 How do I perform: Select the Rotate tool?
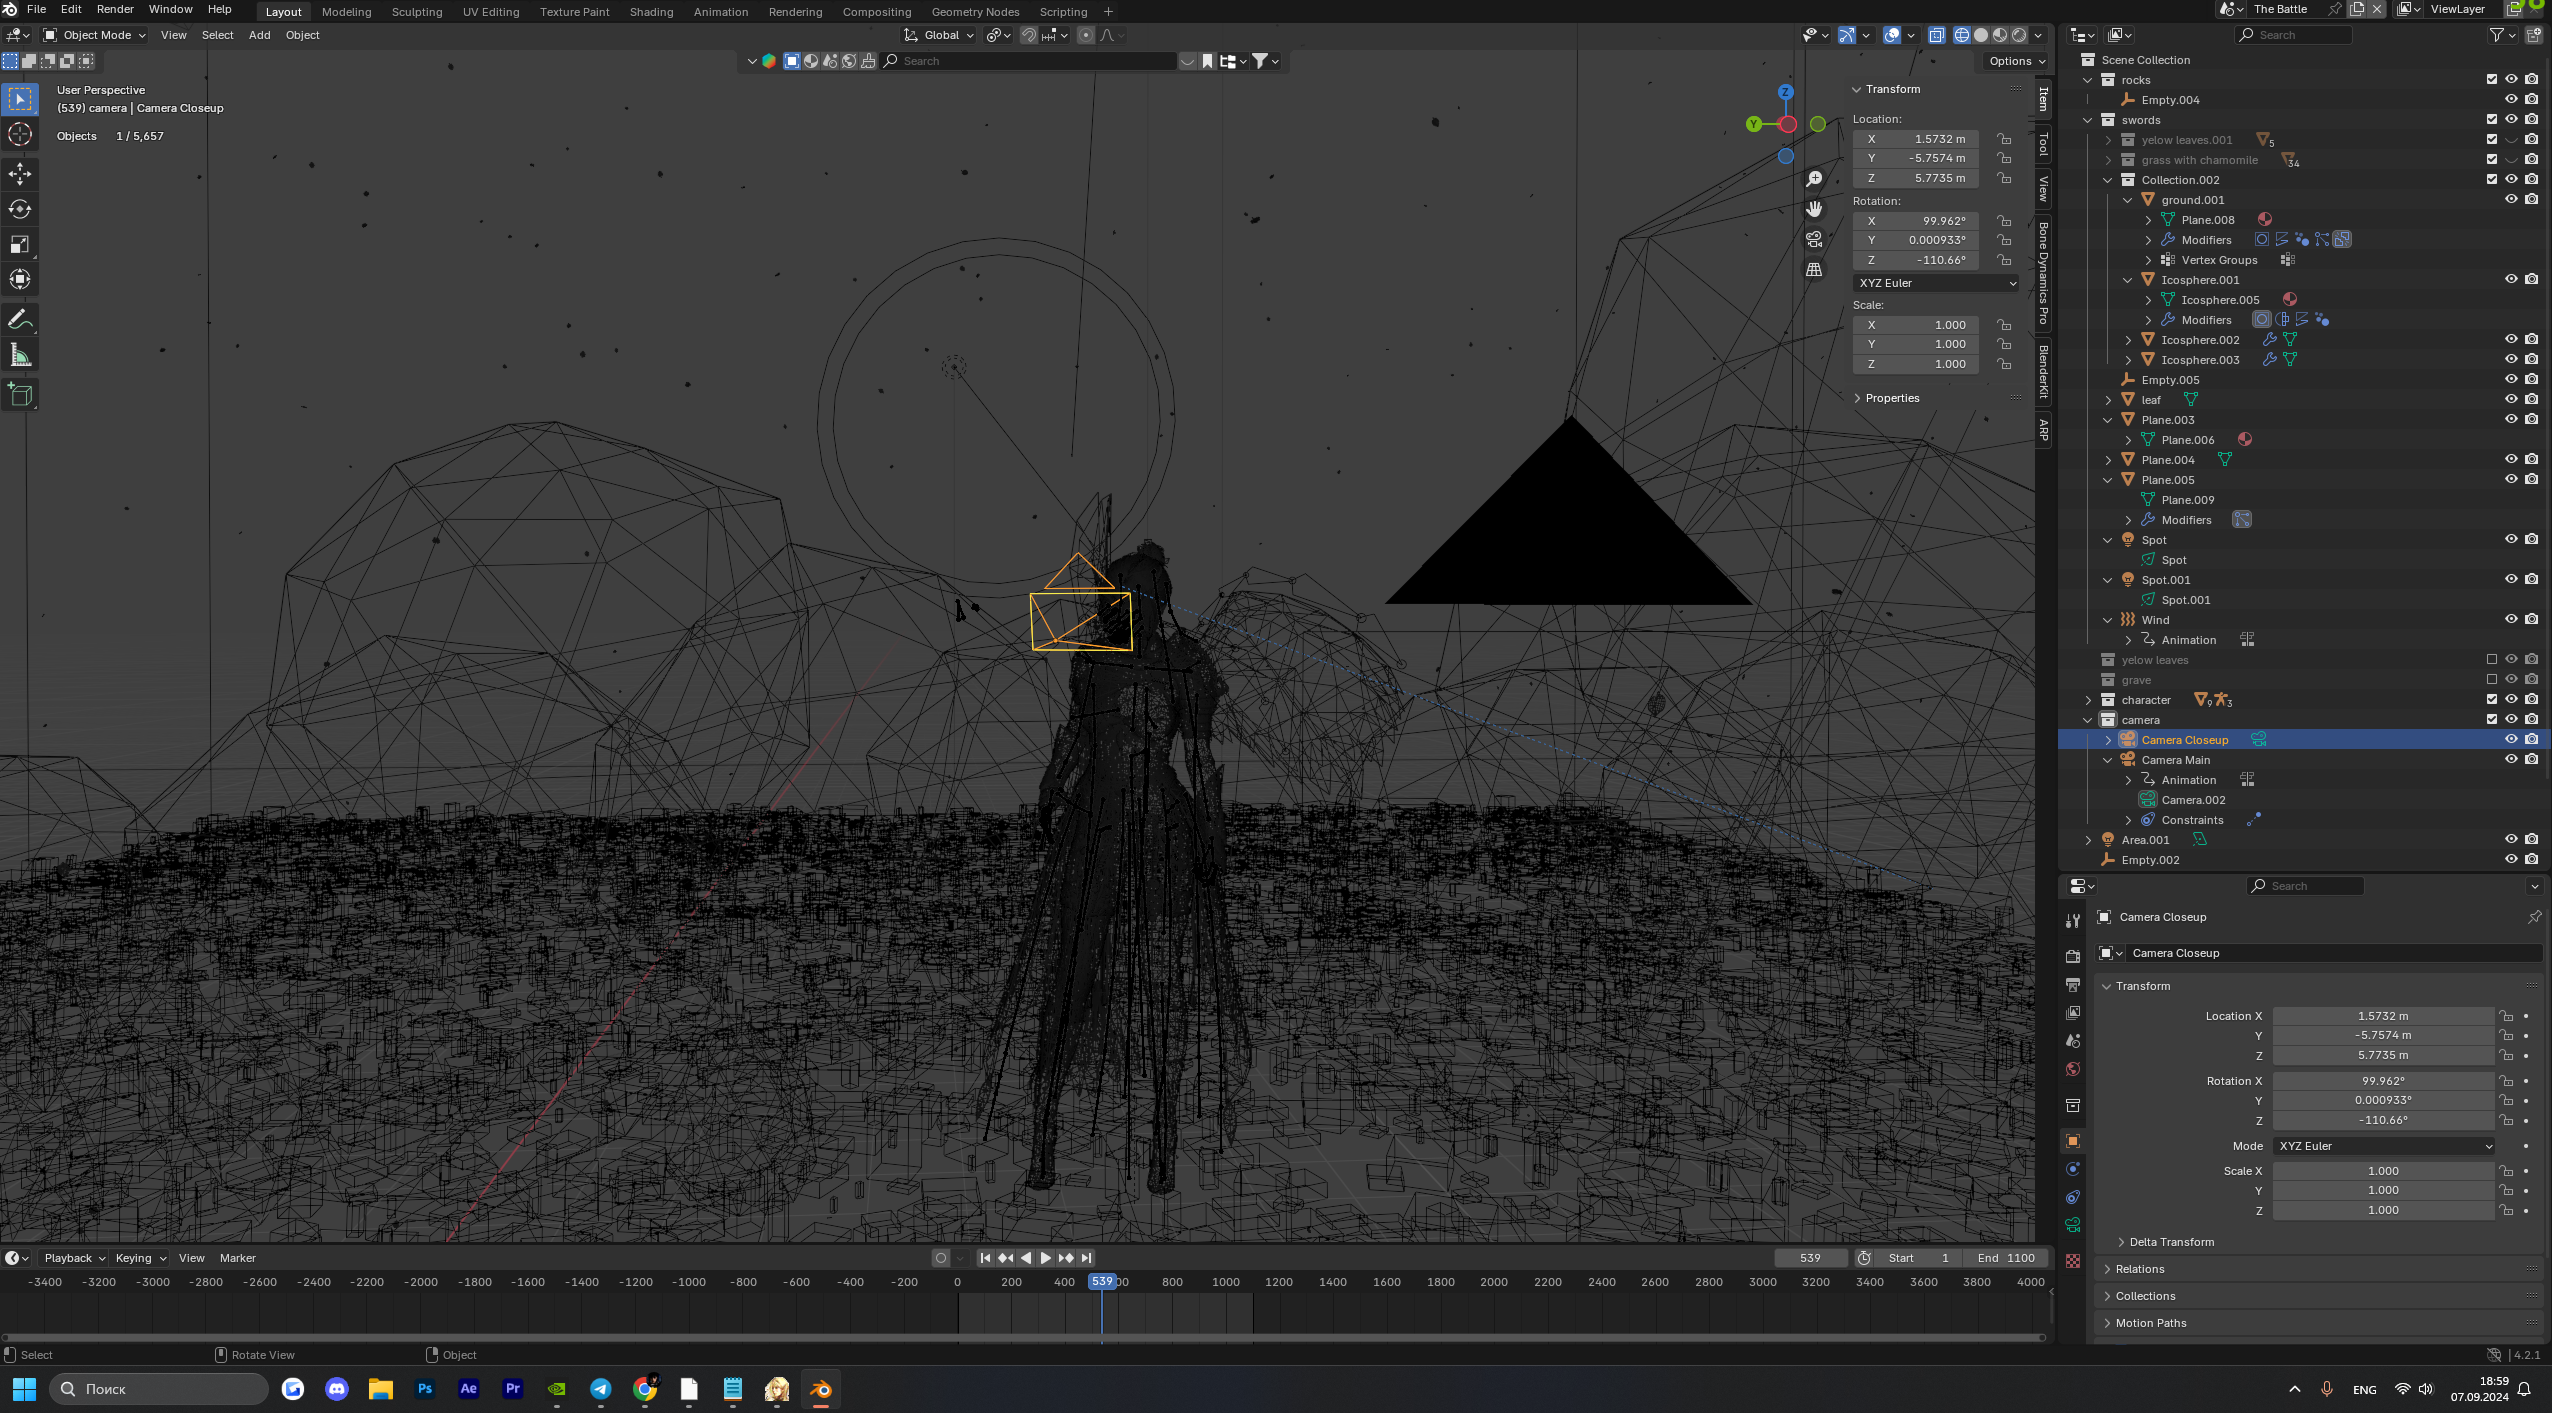pos(20,209)
